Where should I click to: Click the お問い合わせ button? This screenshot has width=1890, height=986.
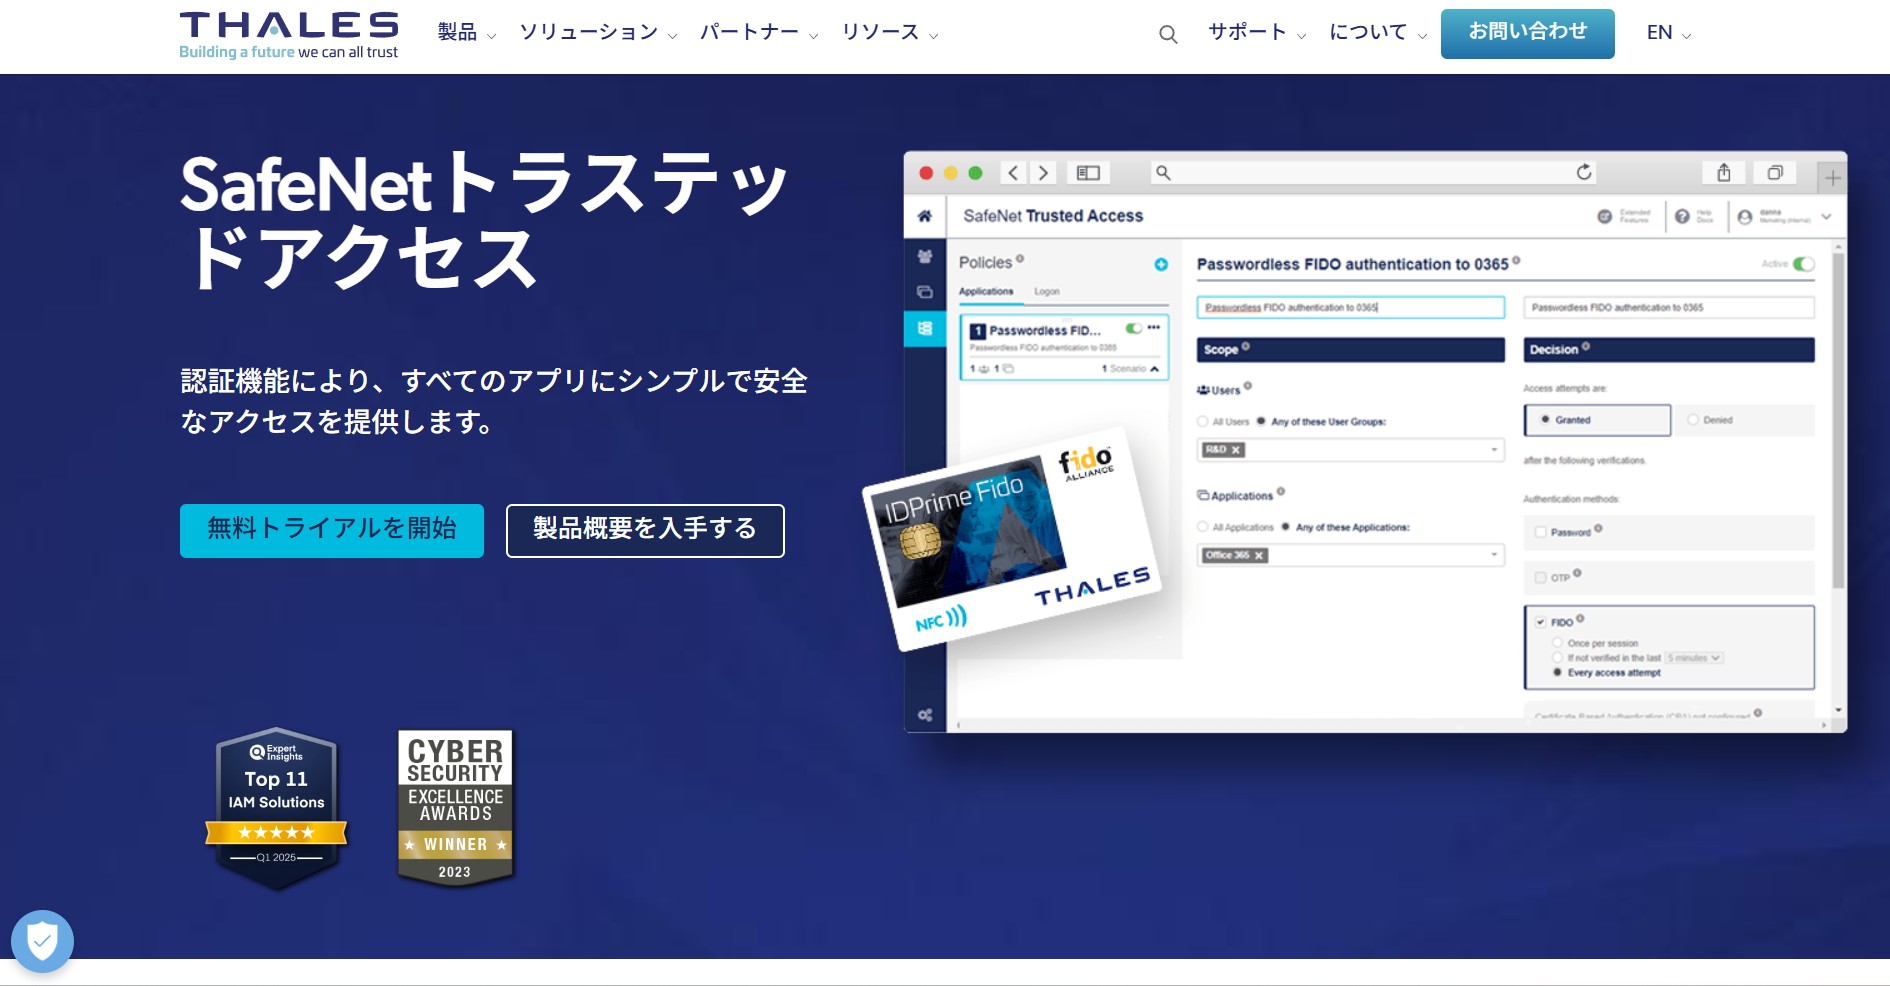(x=1527, y=34)
